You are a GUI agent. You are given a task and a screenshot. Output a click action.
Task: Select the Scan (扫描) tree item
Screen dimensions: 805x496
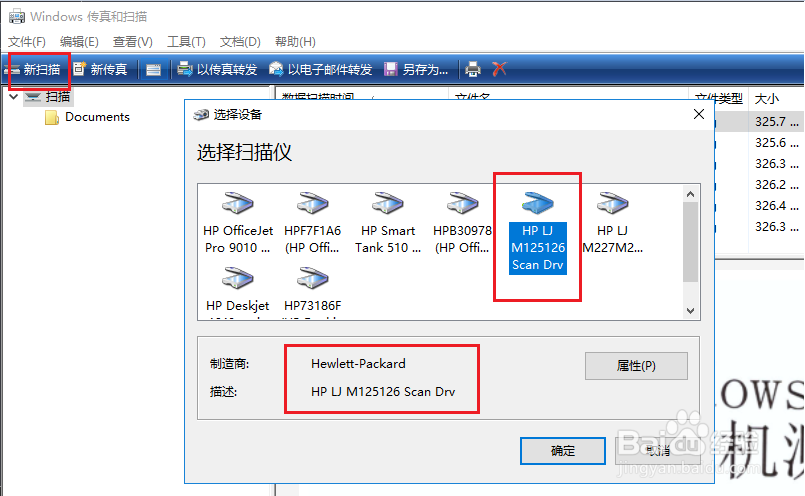pyautogui.click(x=48, y=97)
